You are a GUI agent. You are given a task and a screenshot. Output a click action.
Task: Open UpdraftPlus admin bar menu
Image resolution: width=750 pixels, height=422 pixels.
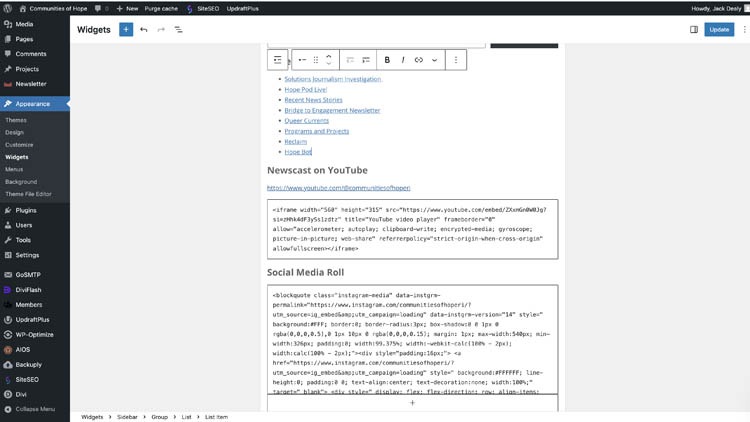(243, 8)
